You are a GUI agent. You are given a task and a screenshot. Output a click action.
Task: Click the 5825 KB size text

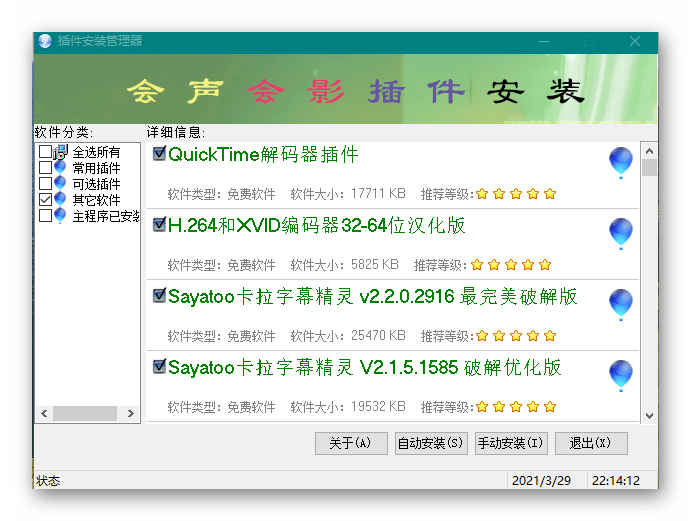(x=375, y=264)
